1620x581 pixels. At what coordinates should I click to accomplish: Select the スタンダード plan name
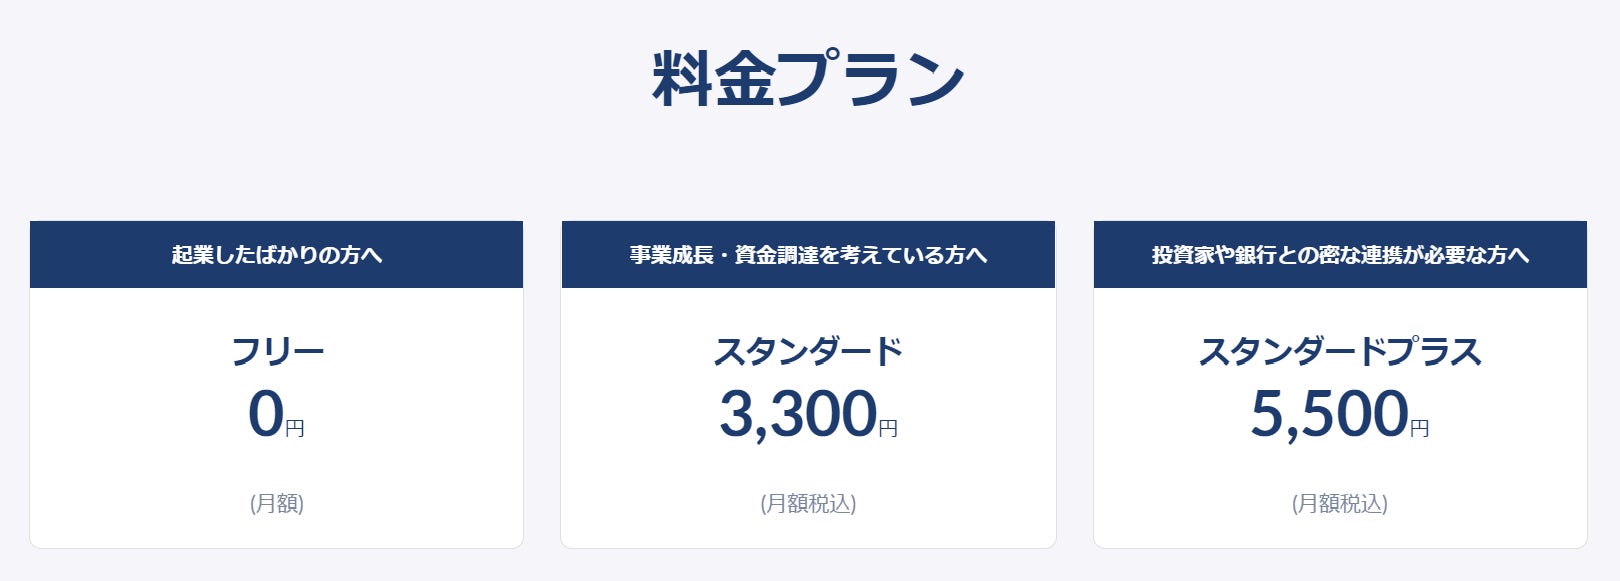point(808,352)
